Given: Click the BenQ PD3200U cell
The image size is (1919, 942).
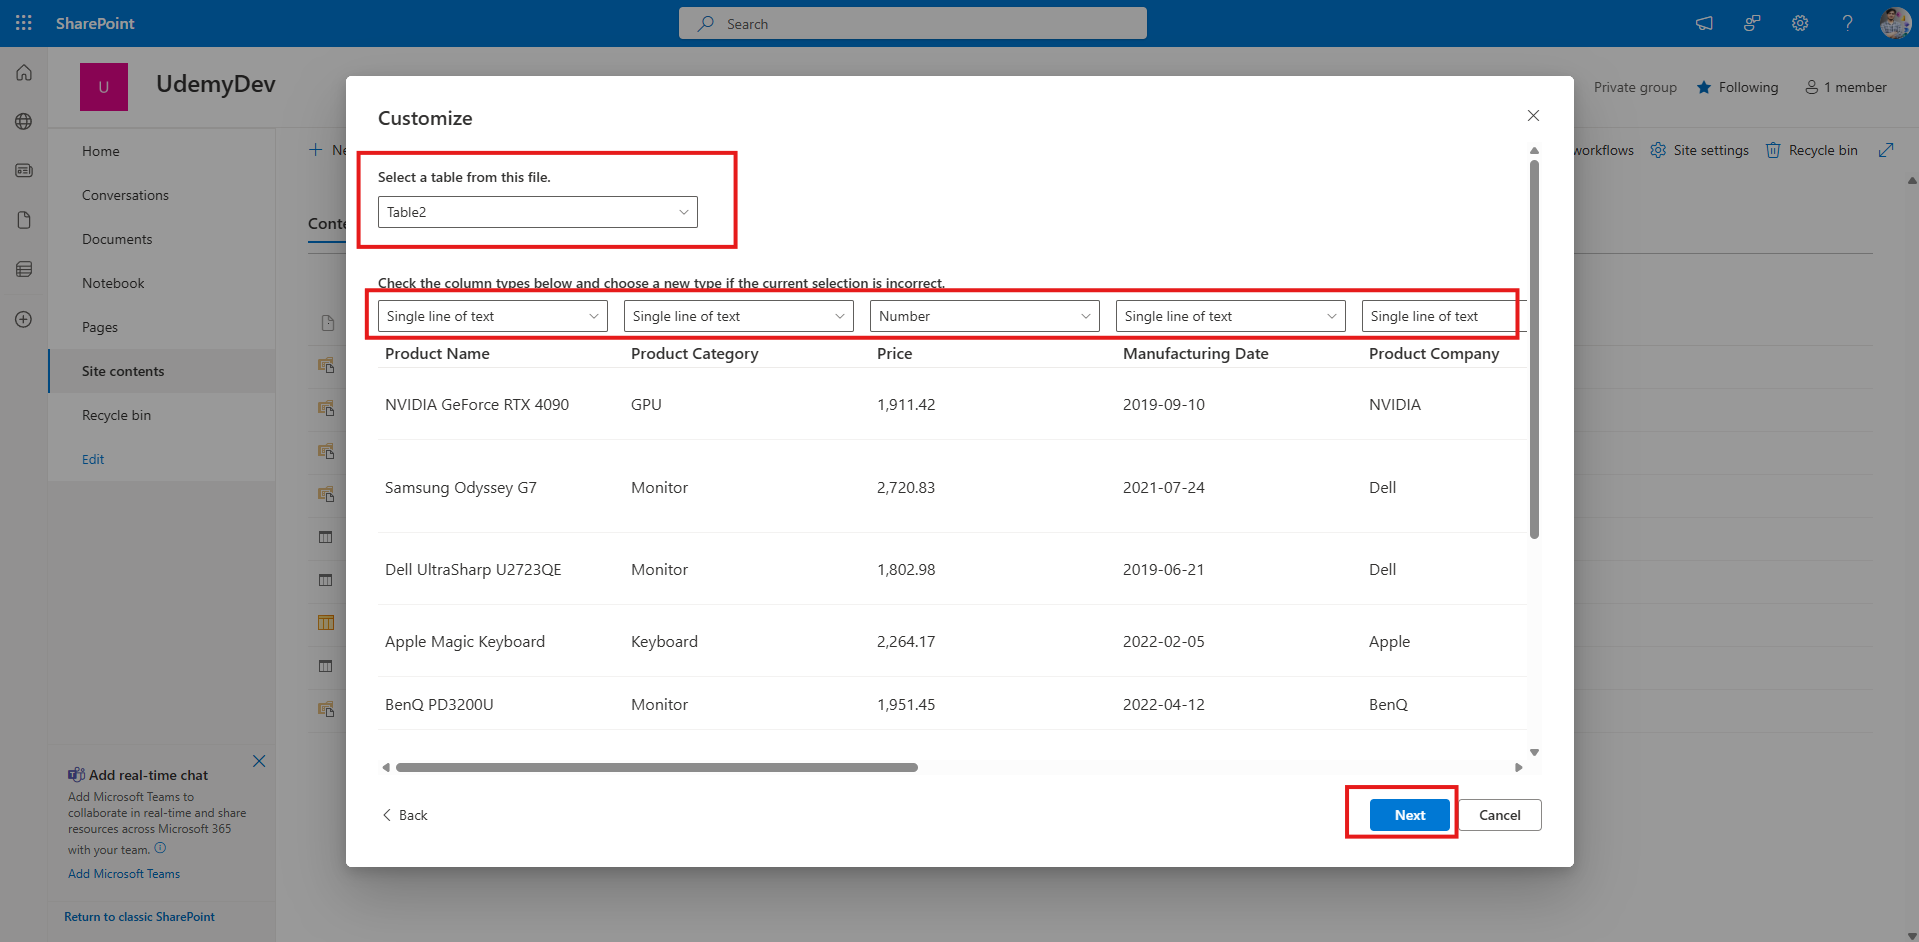Looking at the screenshot, I should [x=439, y=705].
